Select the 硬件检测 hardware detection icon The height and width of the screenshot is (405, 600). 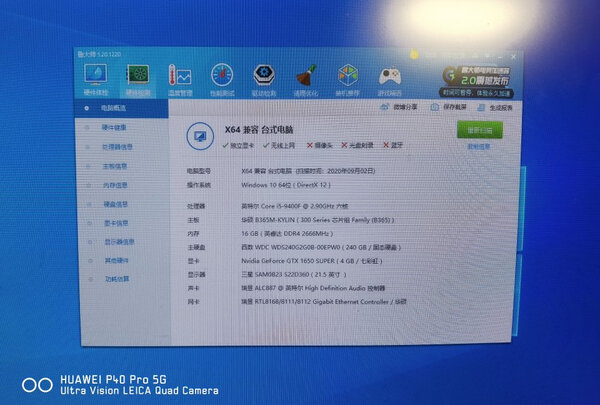click(138, 80)
